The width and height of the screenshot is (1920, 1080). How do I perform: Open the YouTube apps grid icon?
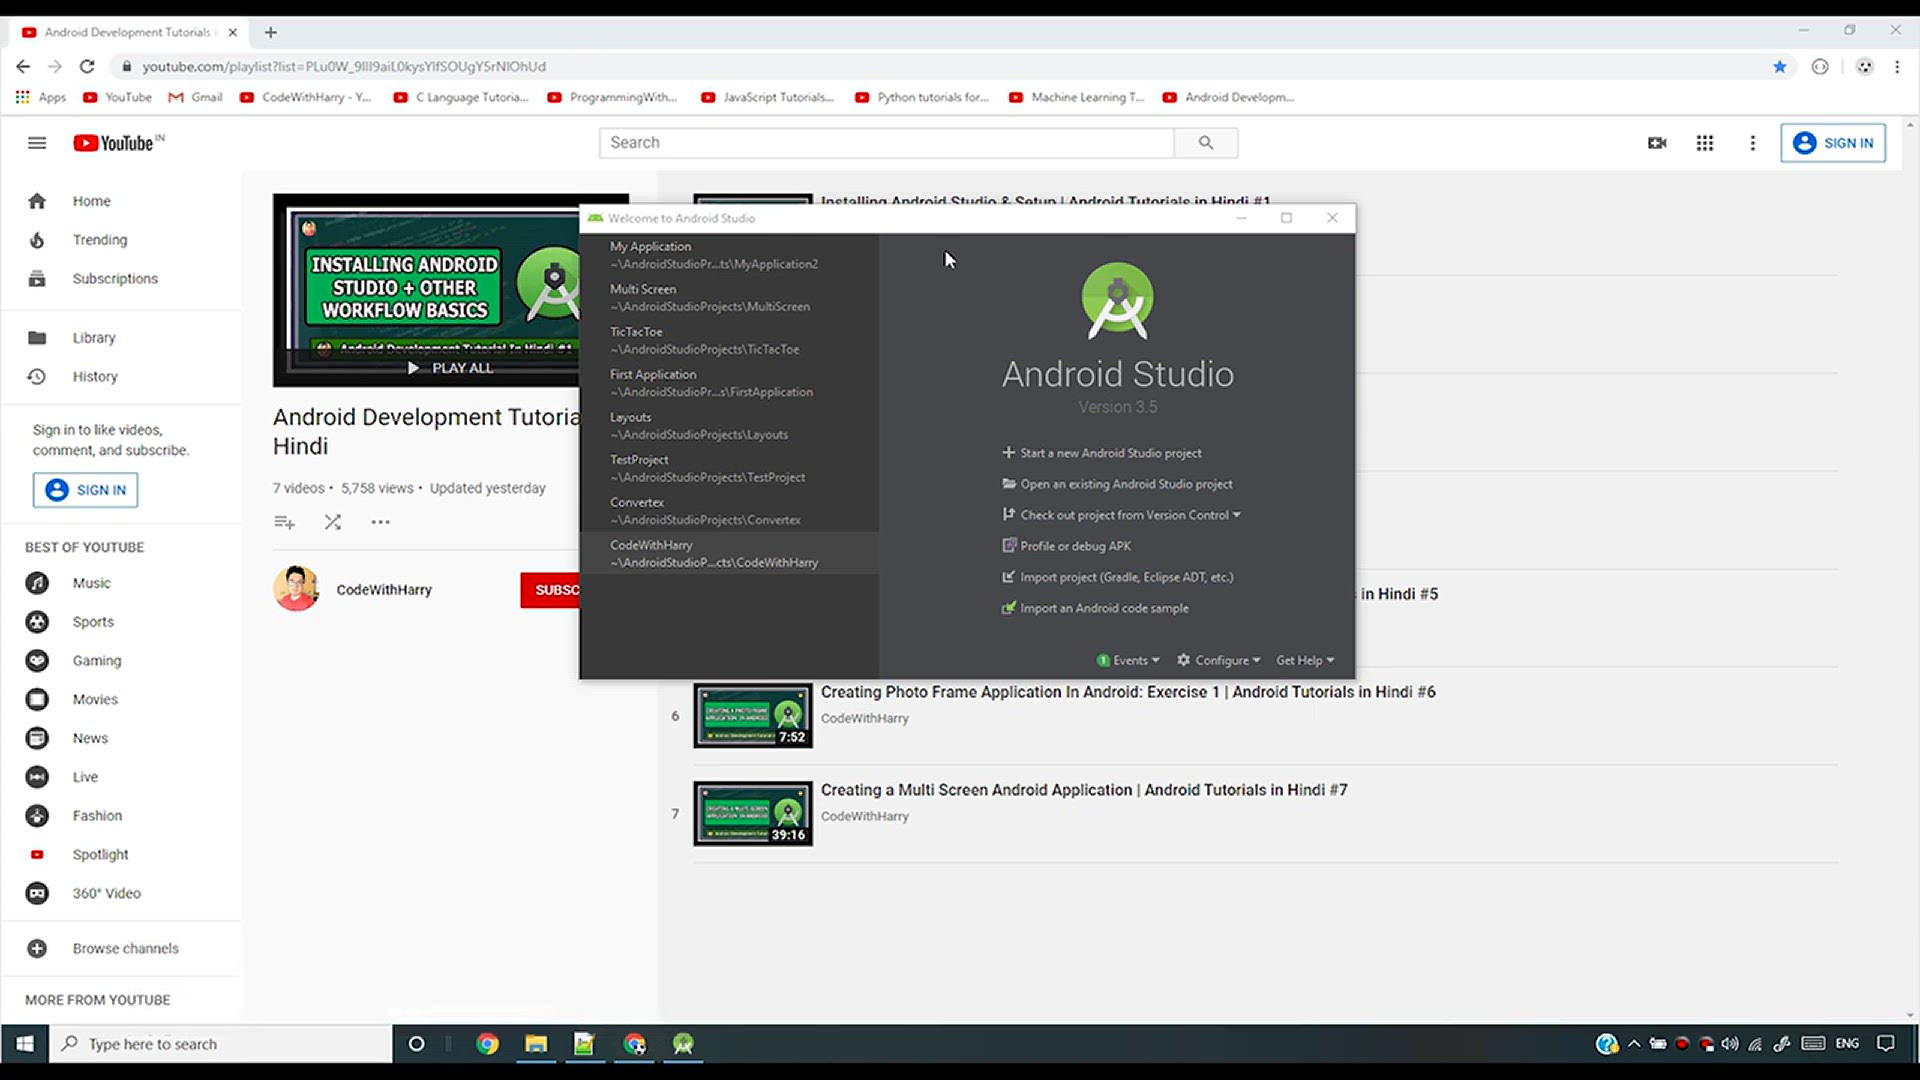[x=1705, y=143]
